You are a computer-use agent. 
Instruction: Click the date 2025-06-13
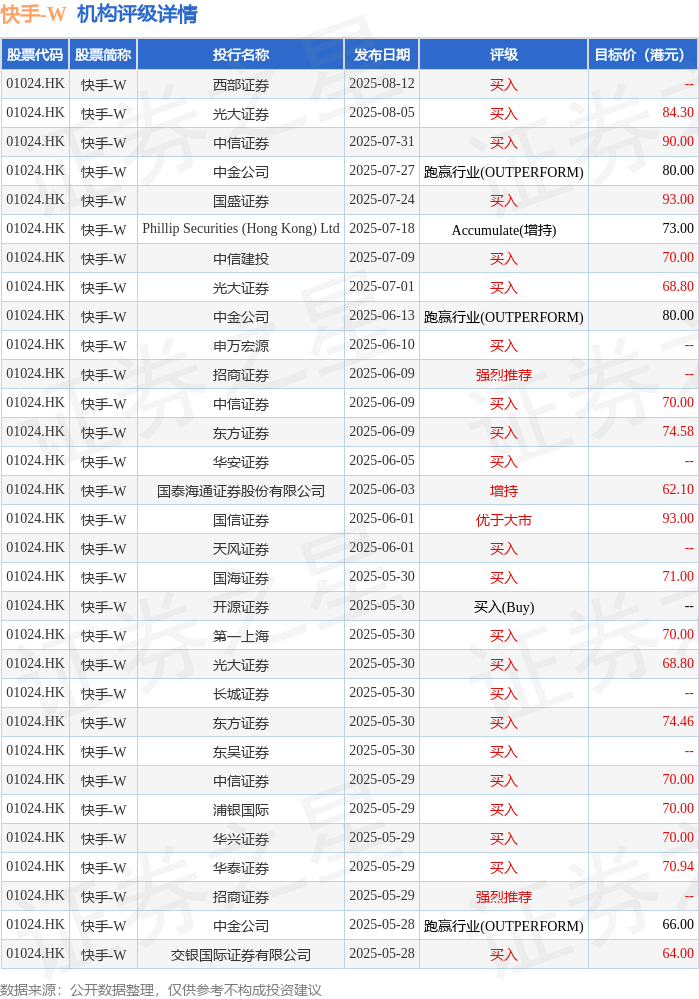pos(382,315)
